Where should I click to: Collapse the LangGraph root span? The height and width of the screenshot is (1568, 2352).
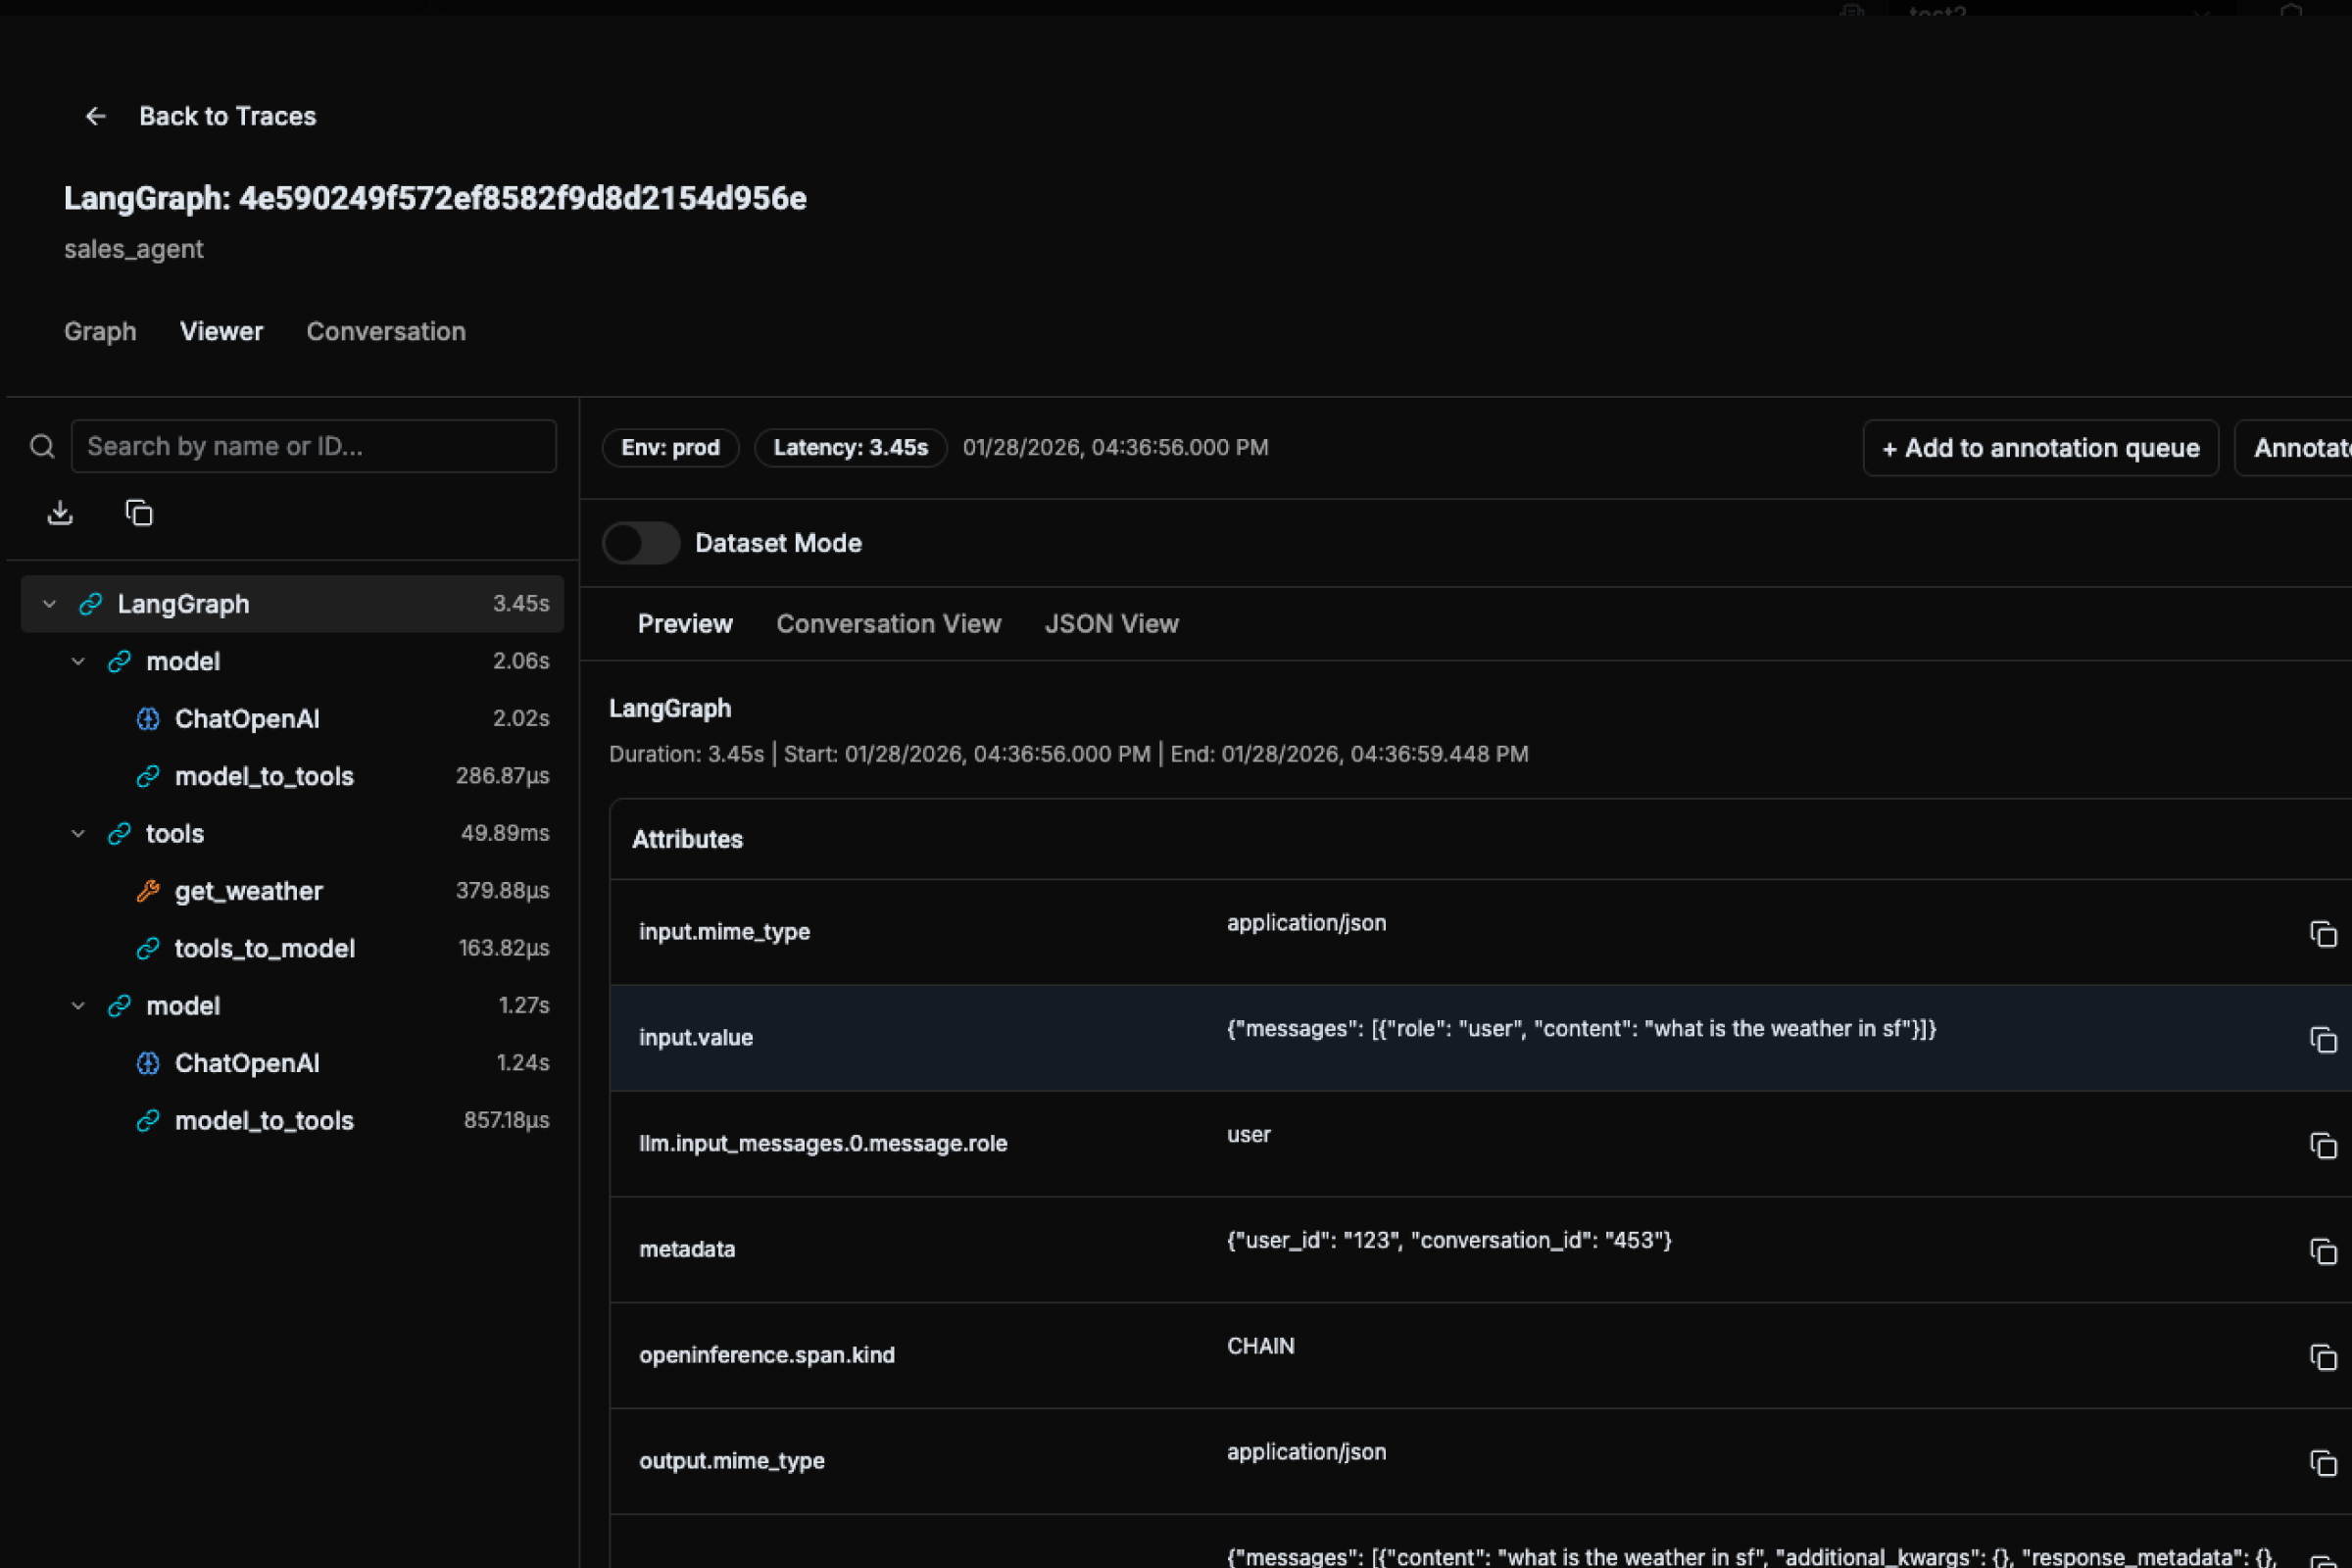pos(49,604)
